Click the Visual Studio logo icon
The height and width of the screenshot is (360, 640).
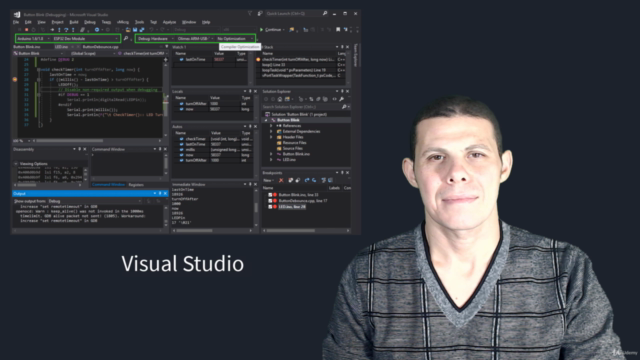point(17,14)
